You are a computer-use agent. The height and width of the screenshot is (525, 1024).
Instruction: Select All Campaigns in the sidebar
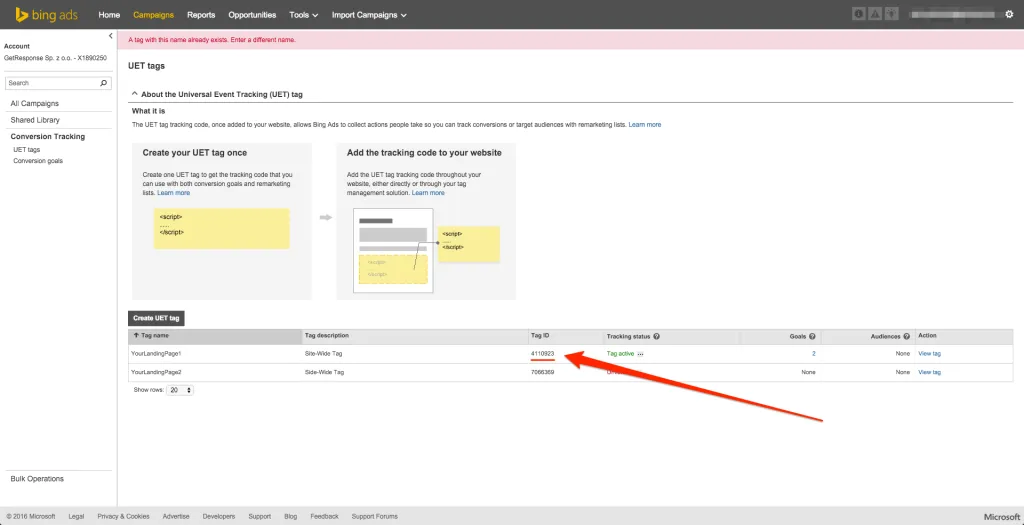coord(35,103)
